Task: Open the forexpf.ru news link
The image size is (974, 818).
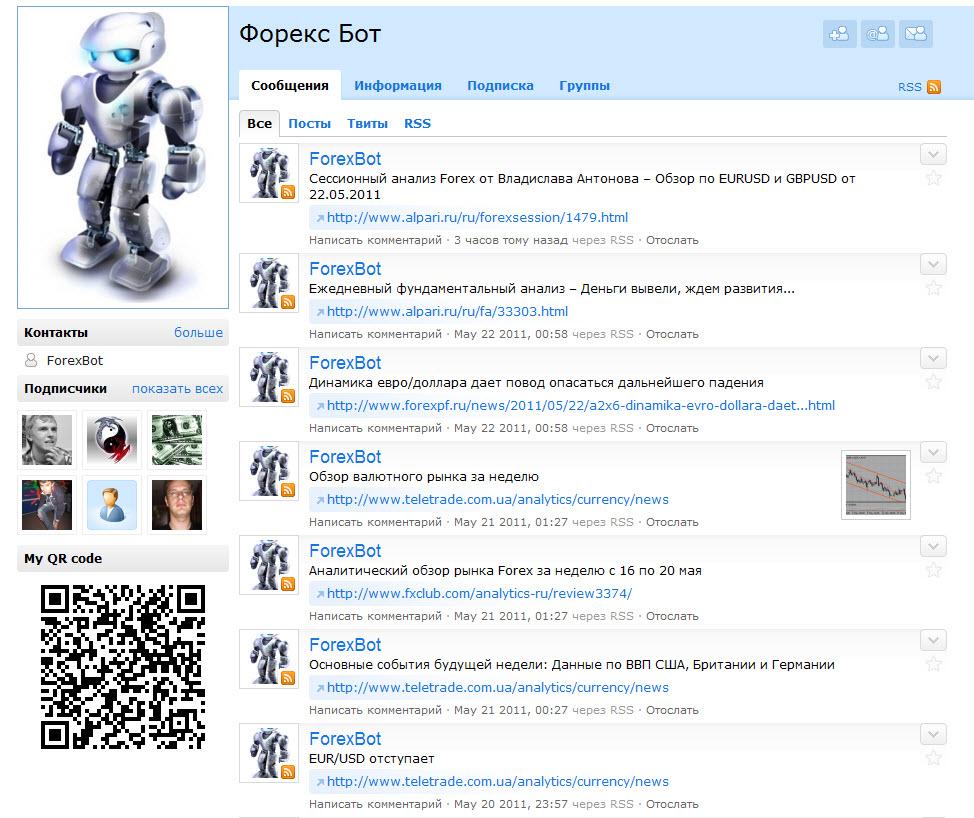Action: tap(581, 406)
